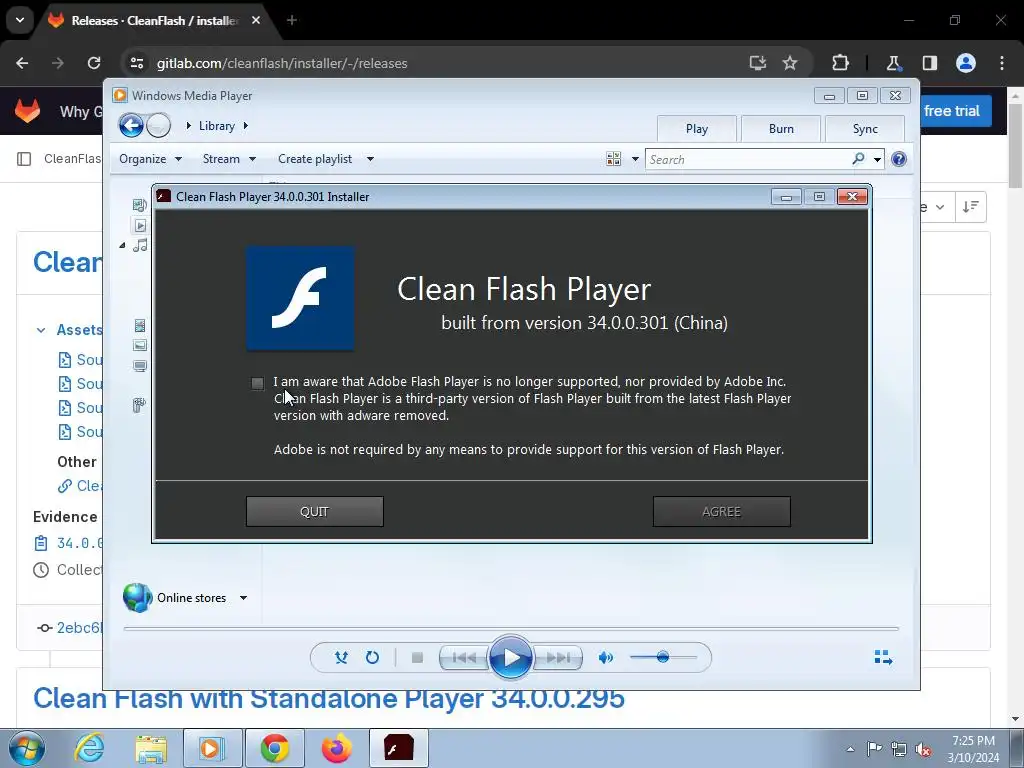Image resolution: width=1024 pixels, height=768 pixels.
Task: Click the AGREE button in installer
Action: 722,511
